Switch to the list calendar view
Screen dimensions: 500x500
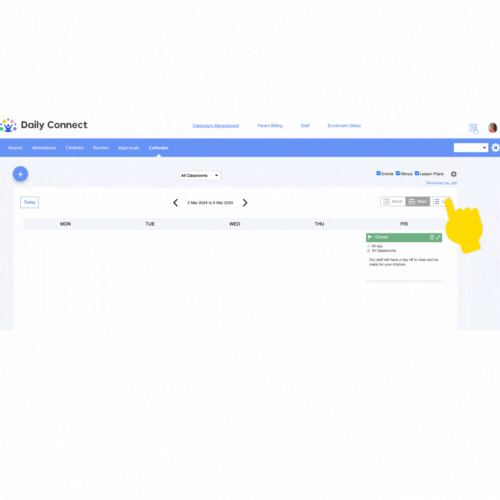439,202
